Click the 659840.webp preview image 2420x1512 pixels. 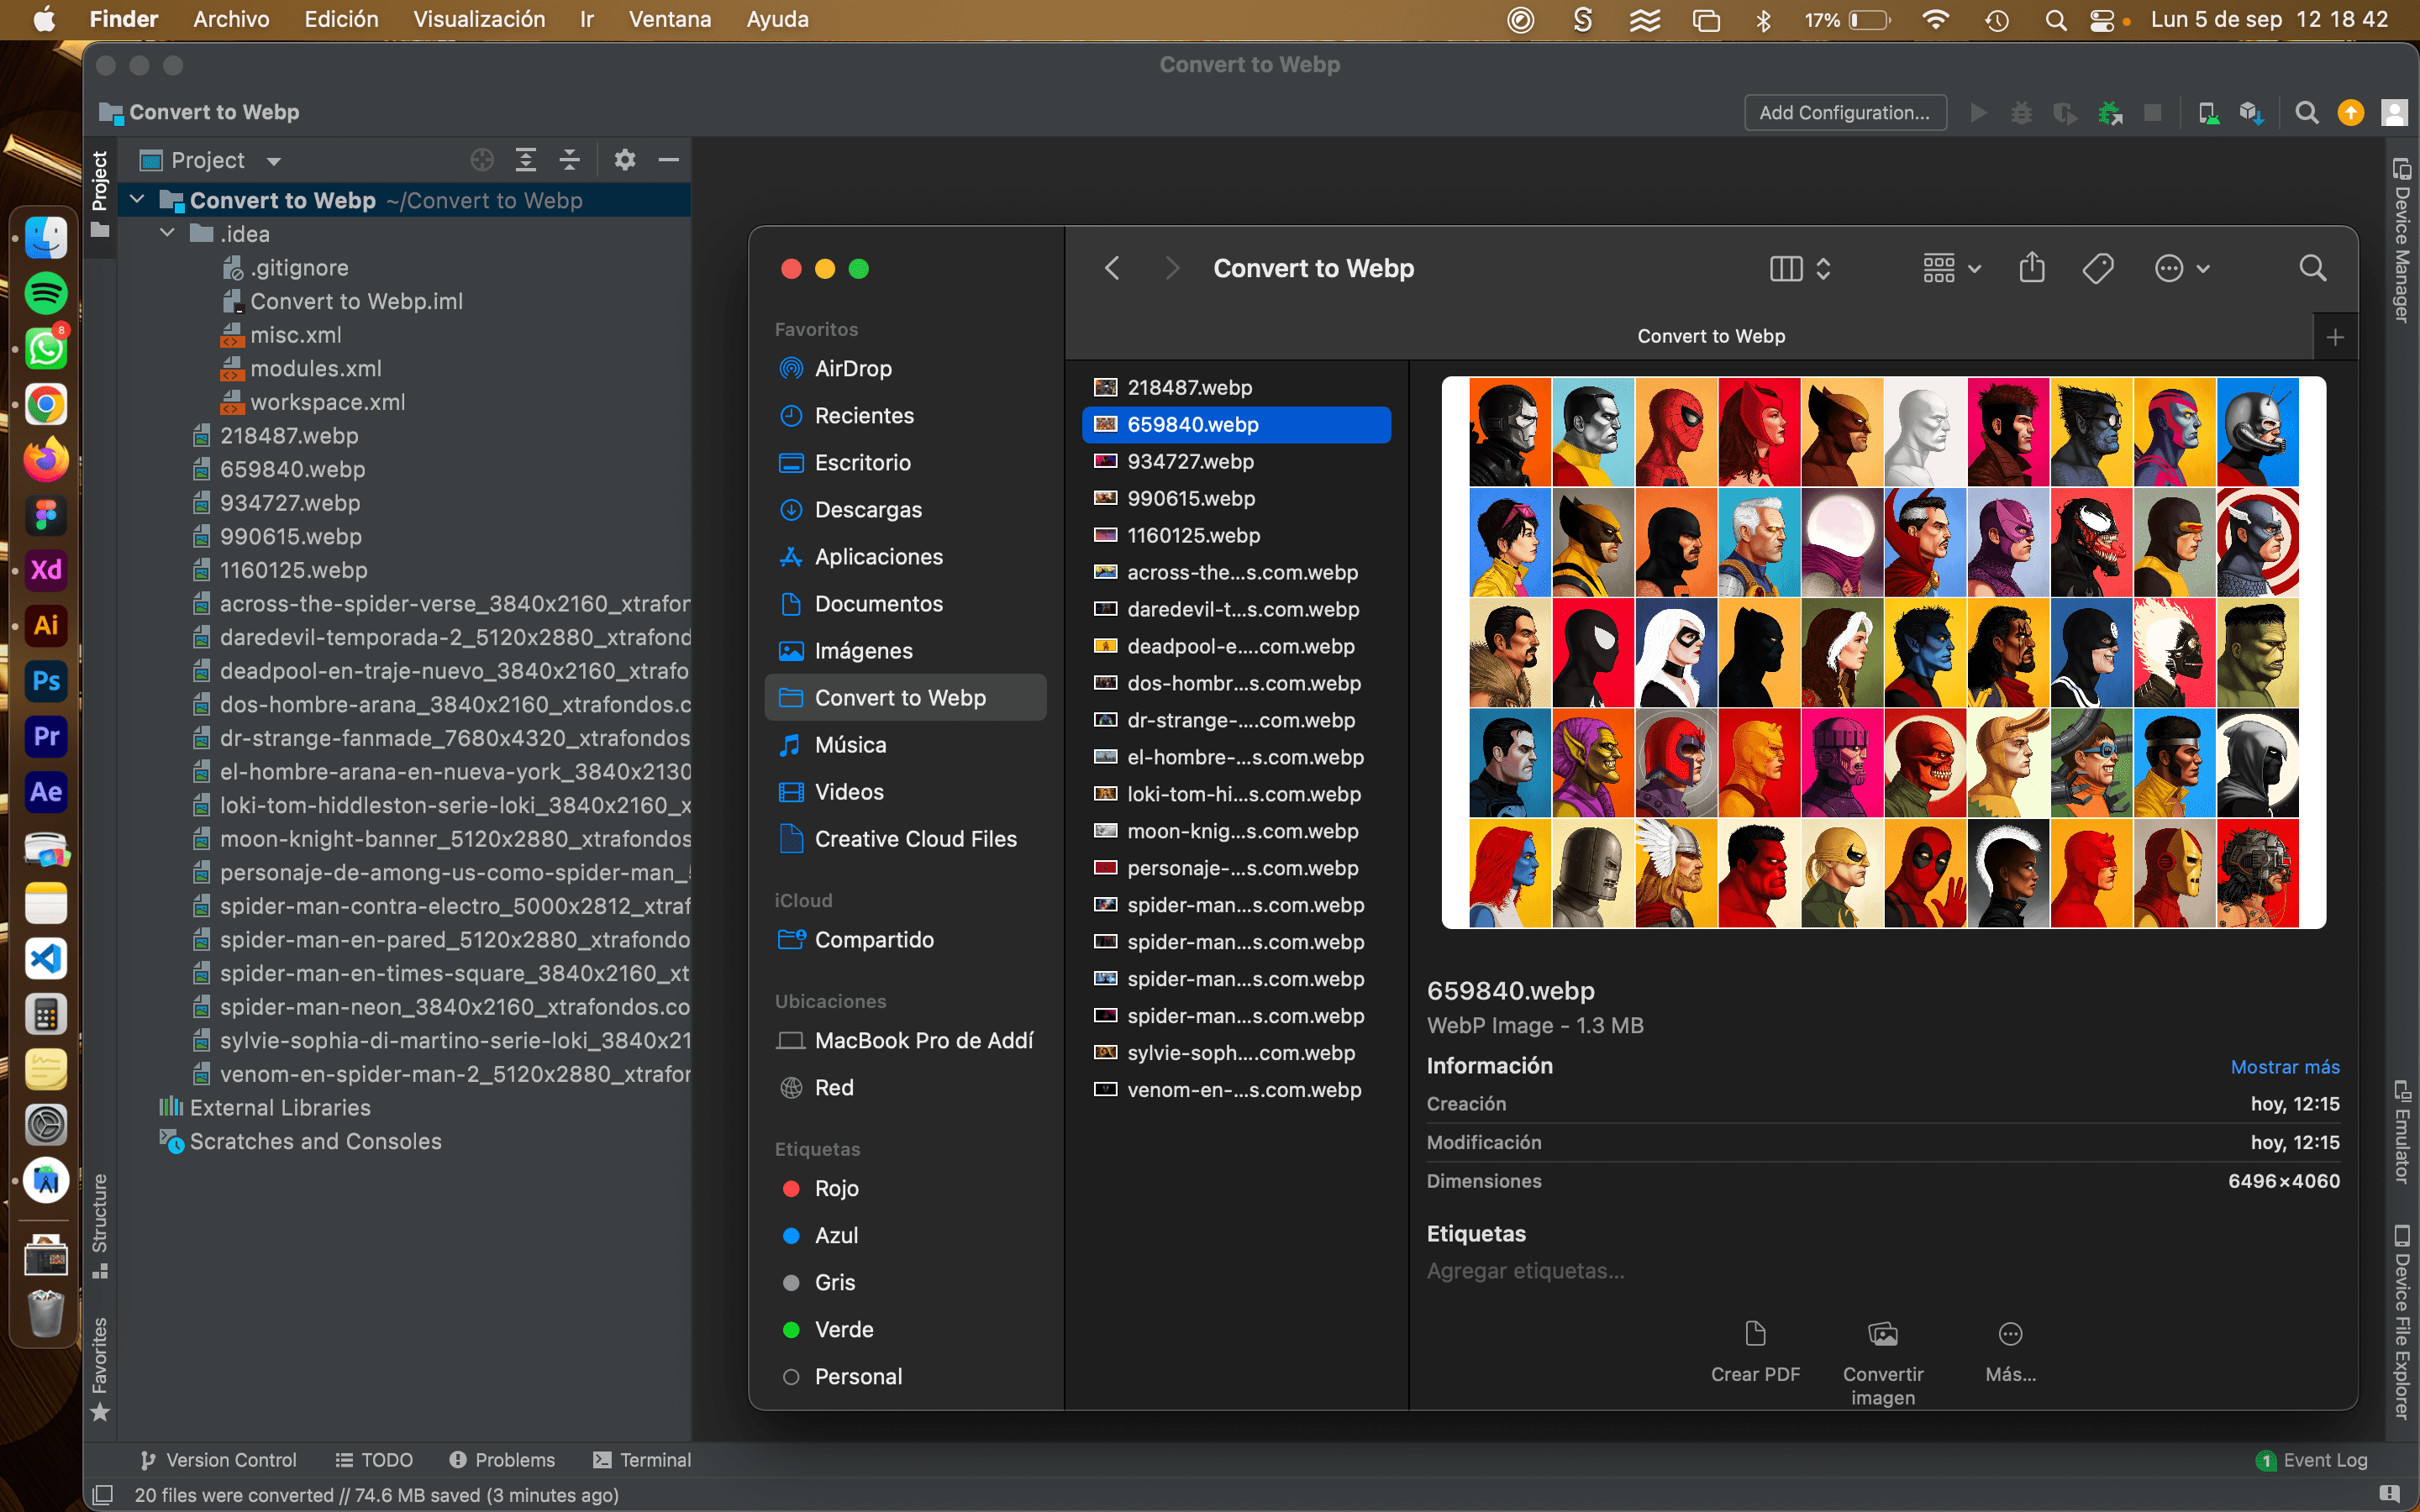point(1883,652)
